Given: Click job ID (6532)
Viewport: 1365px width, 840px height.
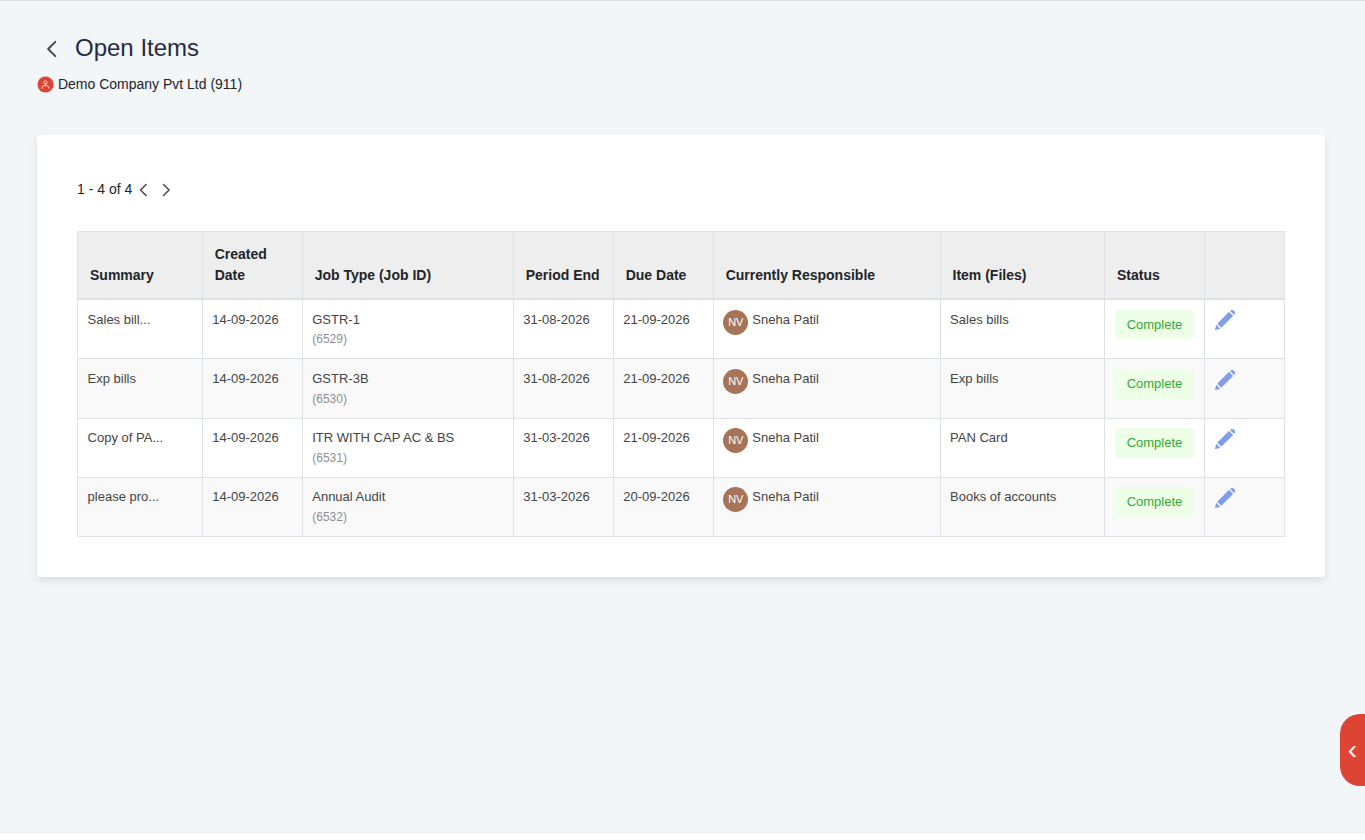Looking at the screenshot, I should tap(330, 517).
